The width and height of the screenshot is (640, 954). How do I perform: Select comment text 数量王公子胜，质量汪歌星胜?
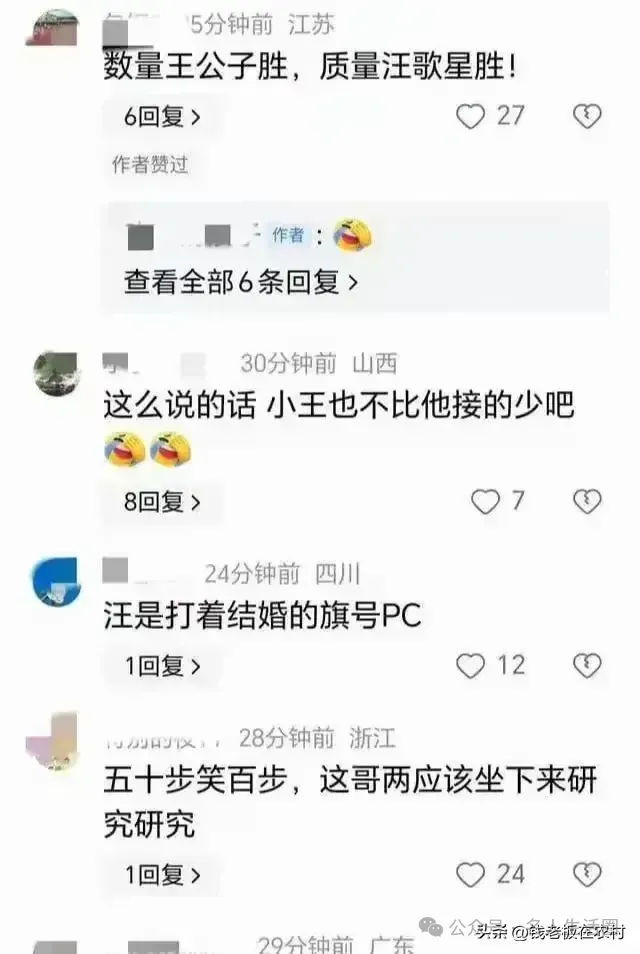click(310, 66)
